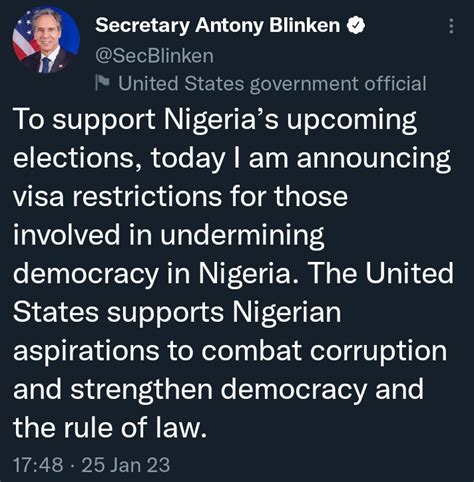Click the phrase 'To support Nigeria's upcoming'
474x482 pixels.
click(215, 121)
